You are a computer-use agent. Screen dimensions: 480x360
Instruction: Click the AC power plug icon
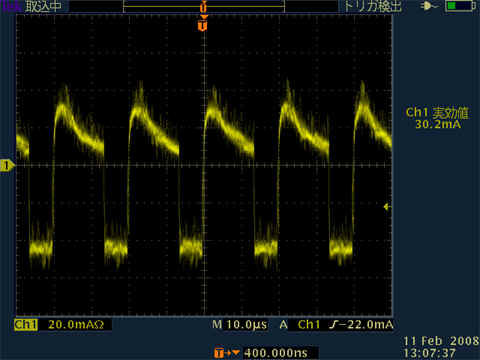click(429, 6)
